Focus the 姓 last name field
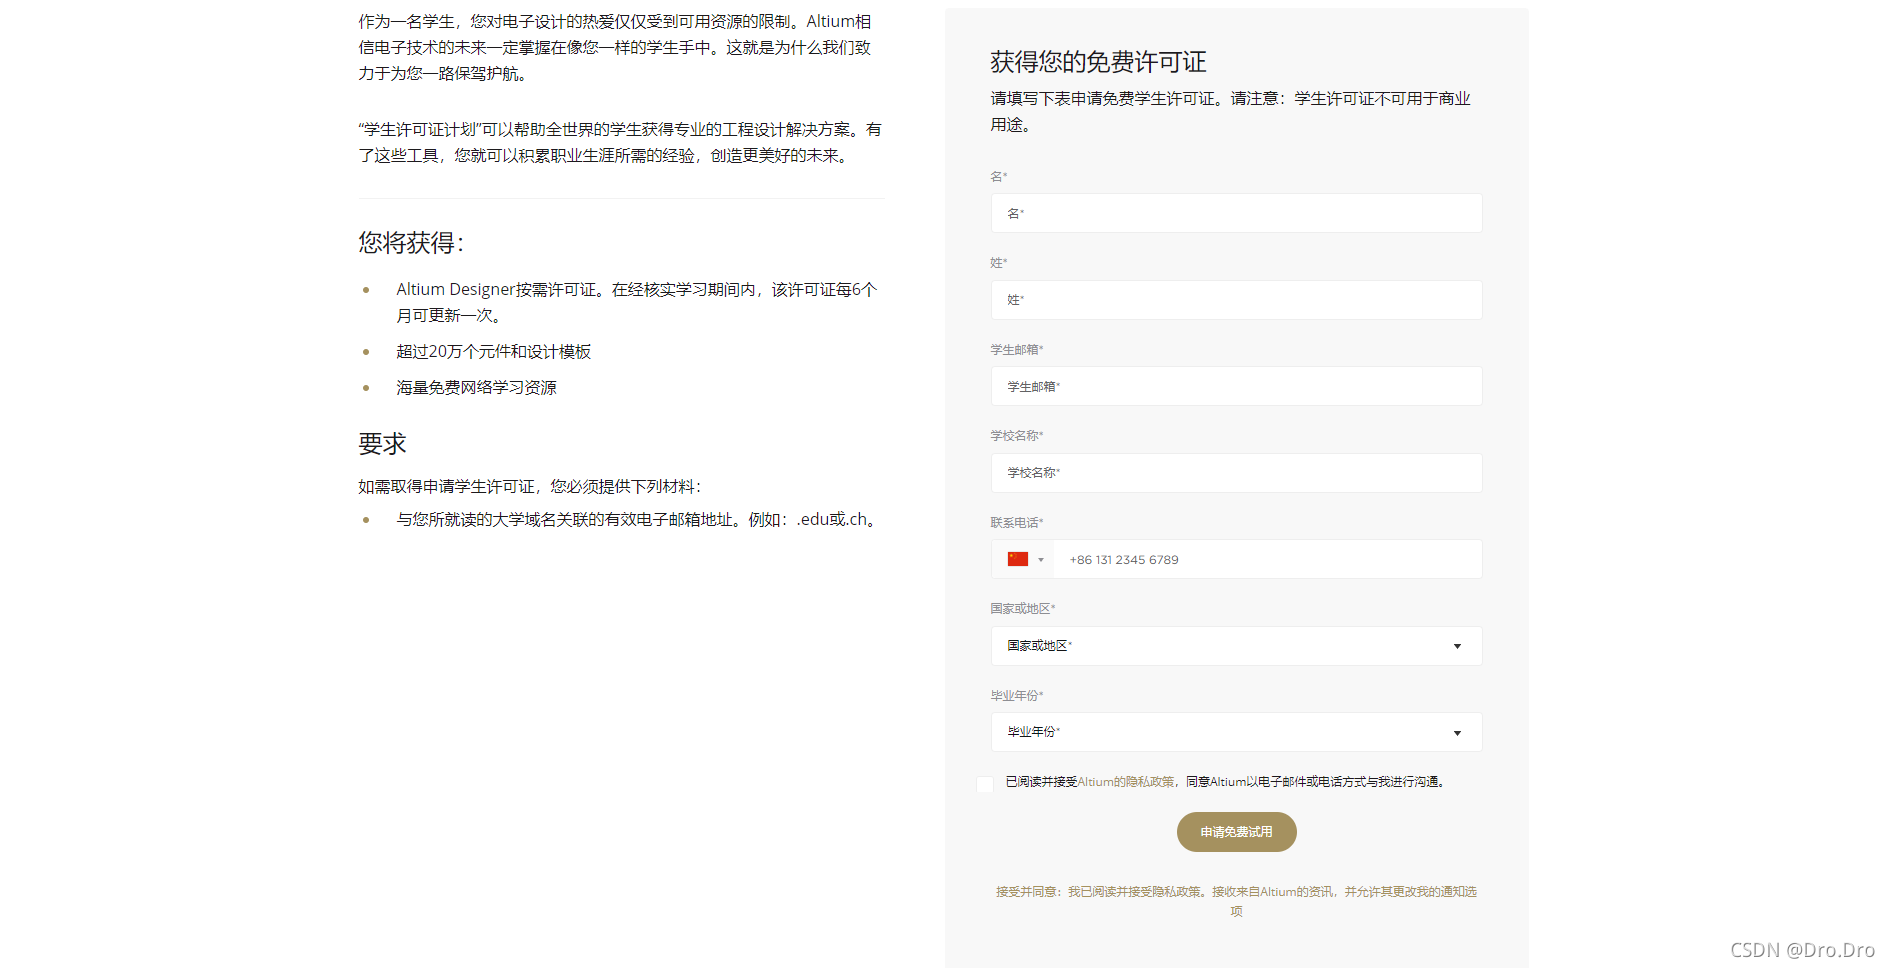Screen dimensions: 1890x968 [x=1236, y=300]
